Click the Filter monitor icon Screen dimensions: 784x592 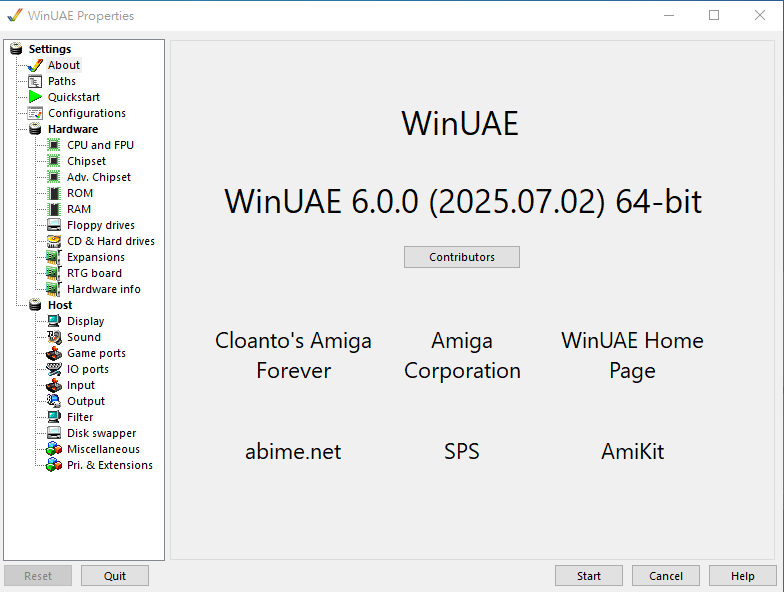[x=54, y=417]
